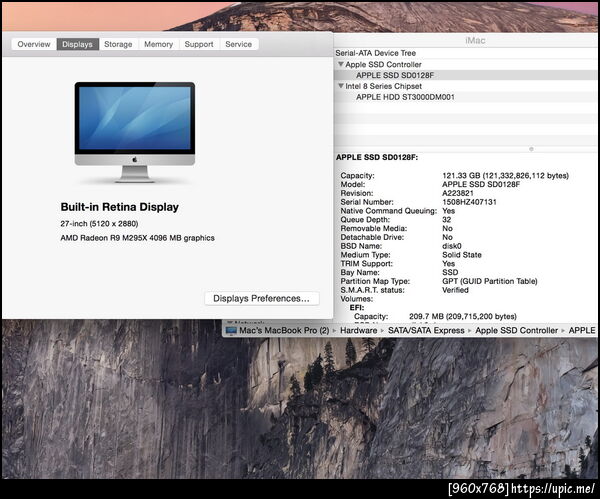This screenshot has width=600, height=499.
Task: Open the Service tab
Action: click(238, 44)
